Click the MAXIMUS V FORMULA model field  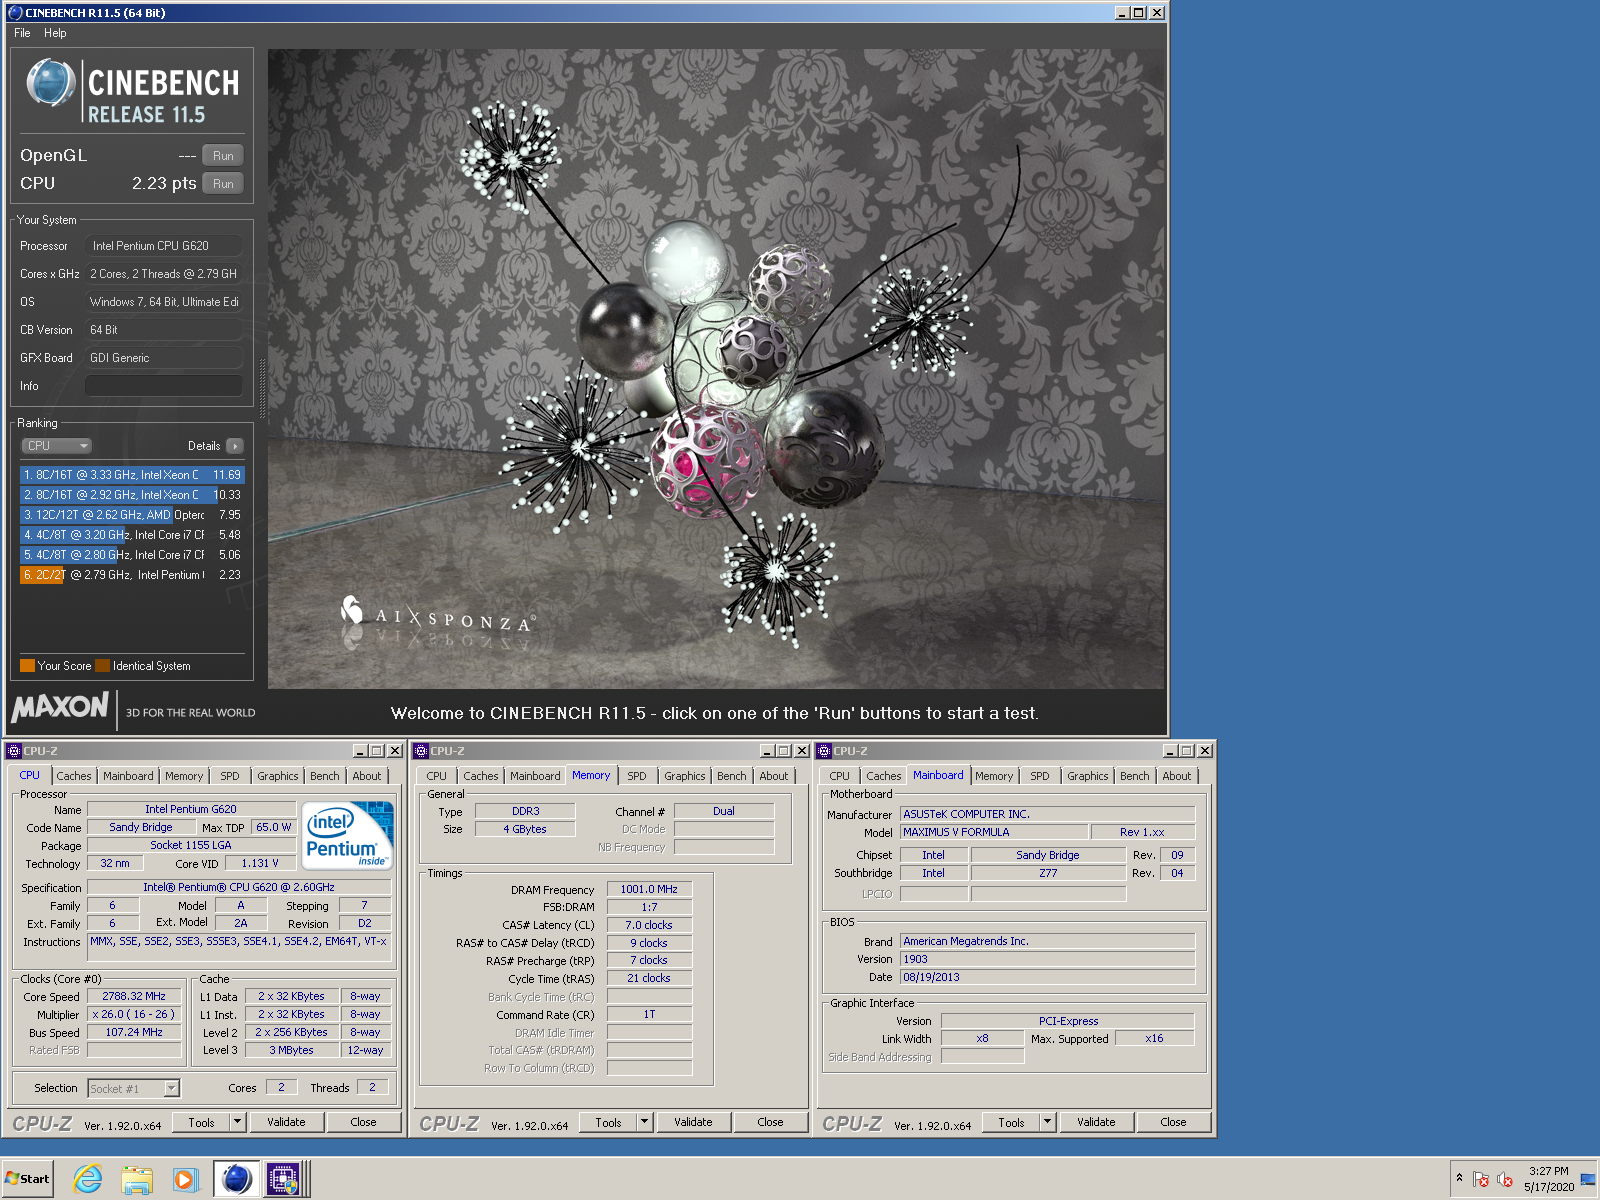click(994, 832)
